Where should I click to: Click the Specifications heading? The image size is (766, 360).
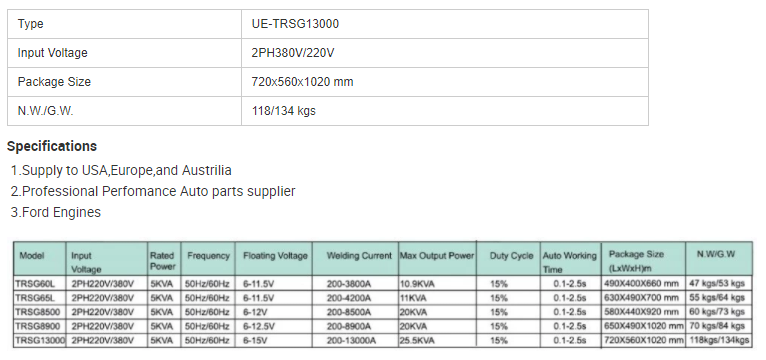[52, 146]
